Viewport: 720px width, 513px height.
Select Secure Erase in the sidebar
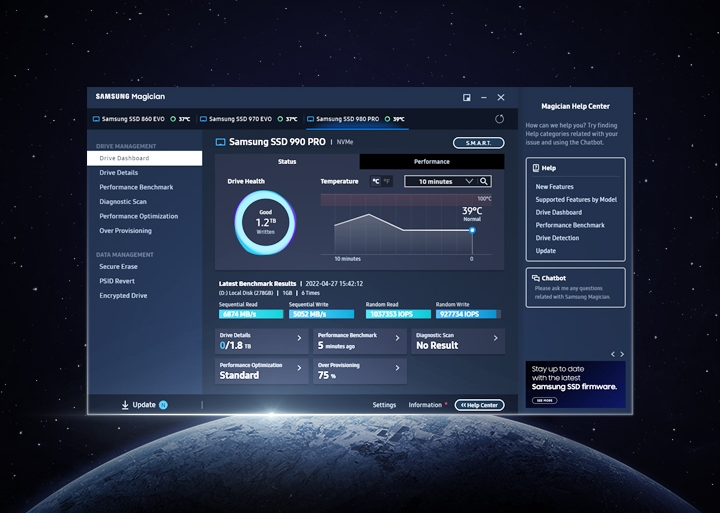tap(118, 267)
